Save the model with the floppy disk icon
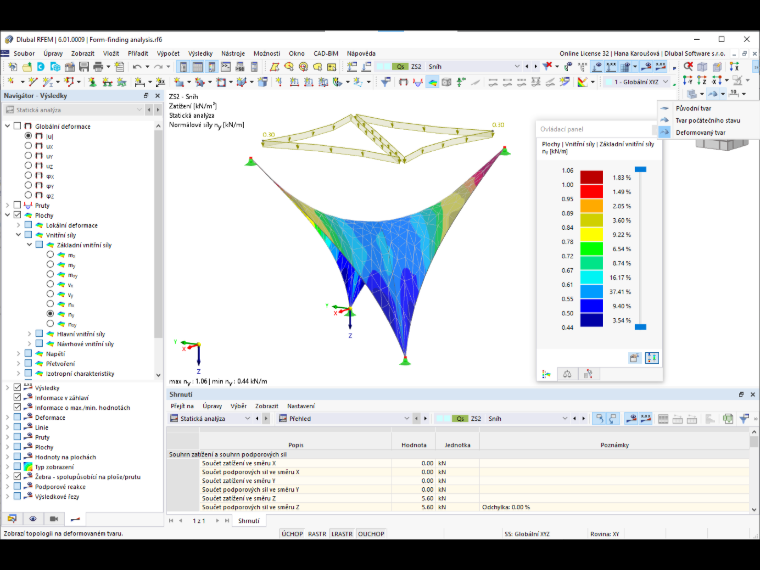Viewport: 760px width, 570px height. point(84,67)
